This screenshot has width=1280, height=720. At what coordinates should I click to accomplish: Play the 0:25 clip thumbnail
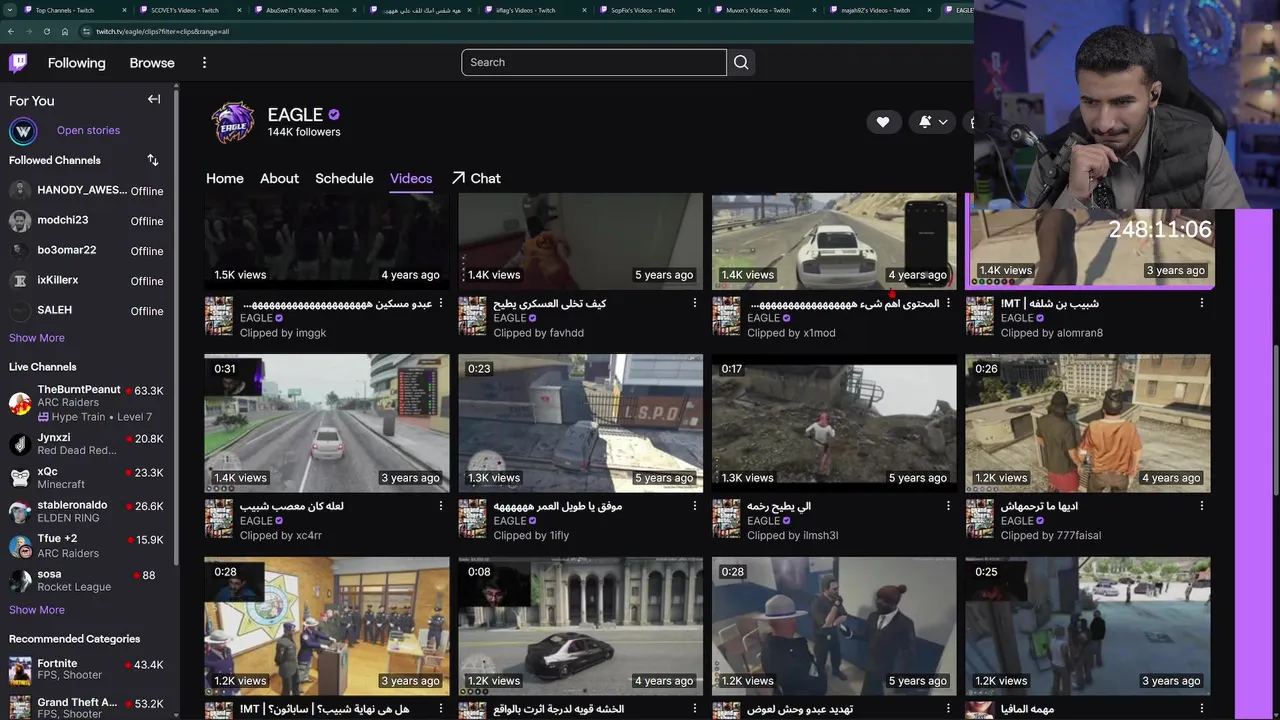click(x=1088, y=626)
